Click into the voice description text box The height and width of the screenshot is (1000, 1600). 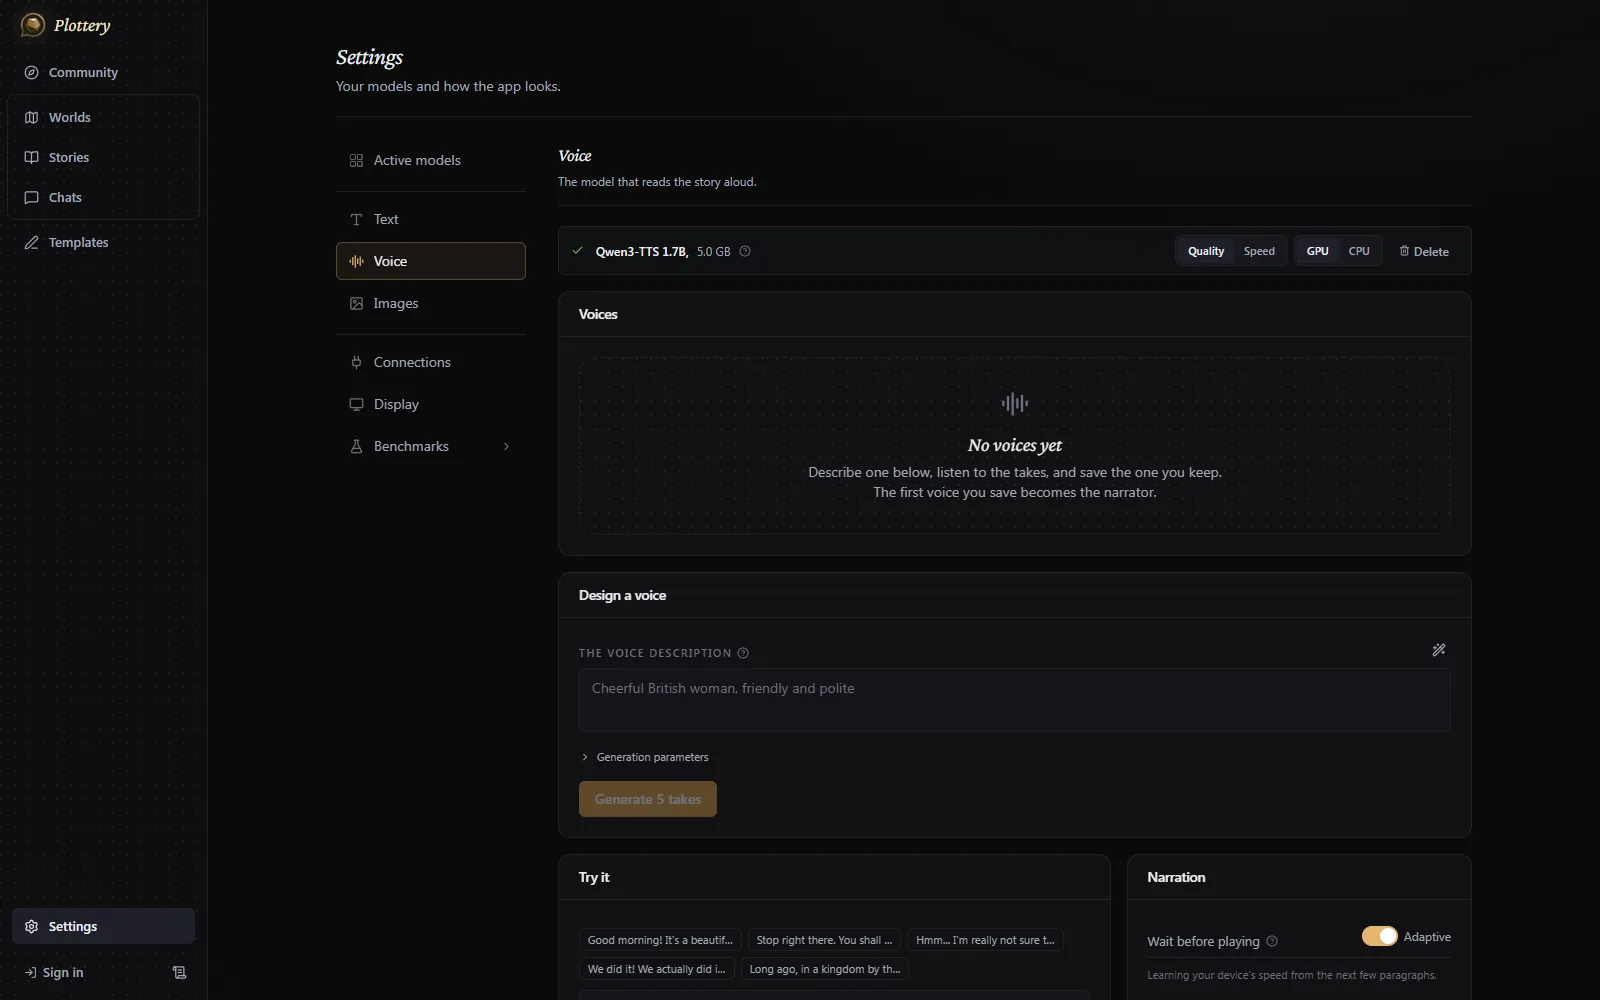point(1014,700)
